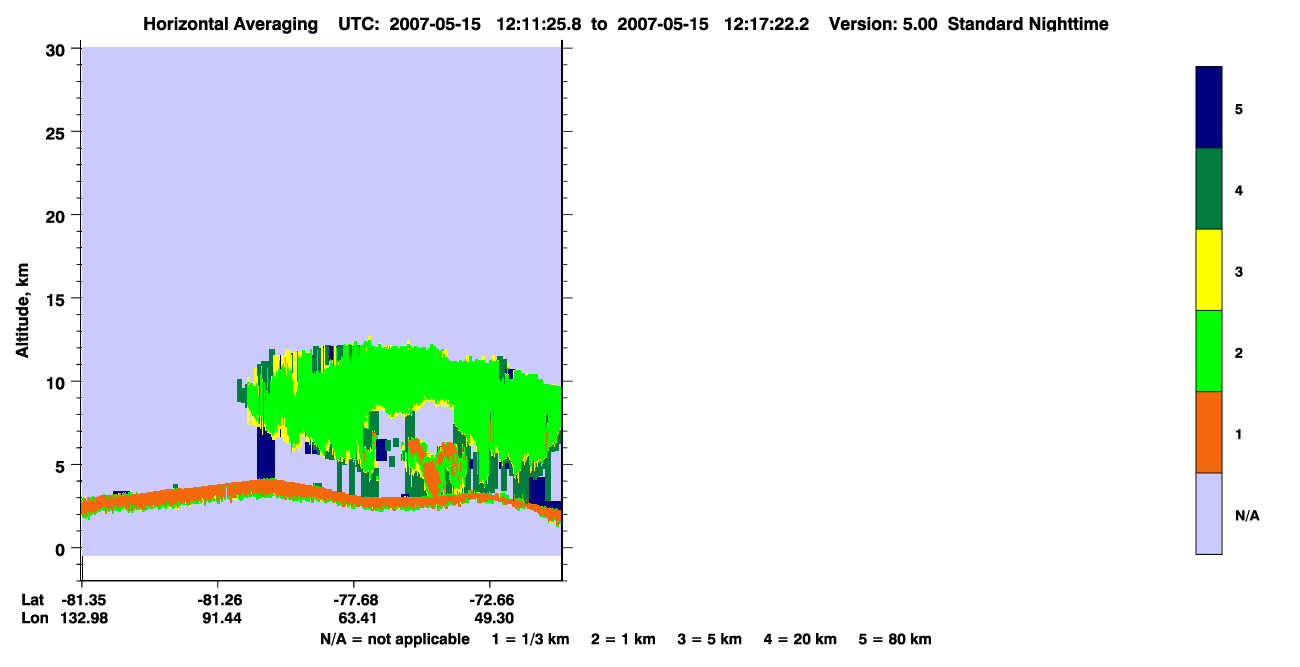The image size is (1300, 667).
Task: Pick the bright green colorbar segment labeled 2
Action: [x=1208, y=351]
